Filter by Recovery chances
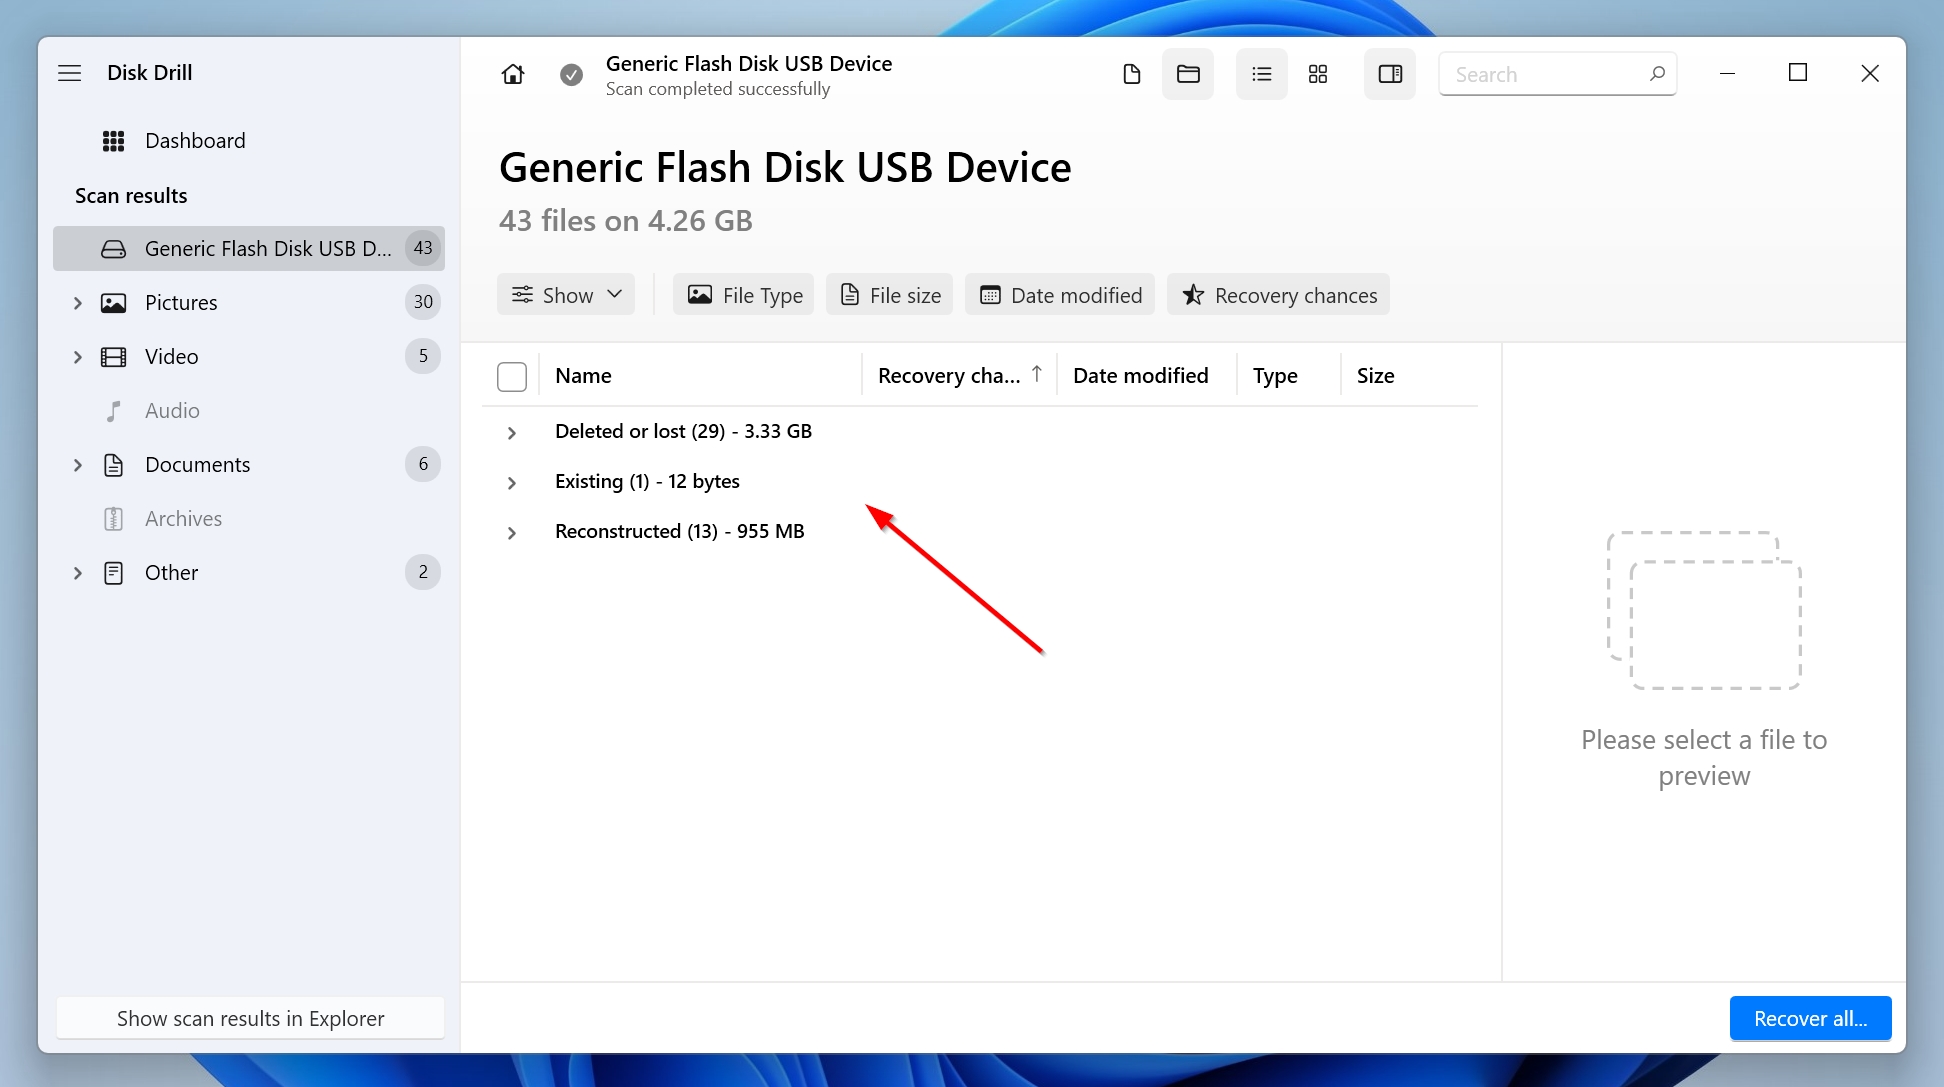This screenshot has height=1087, width=1944. coord(1279,295)
